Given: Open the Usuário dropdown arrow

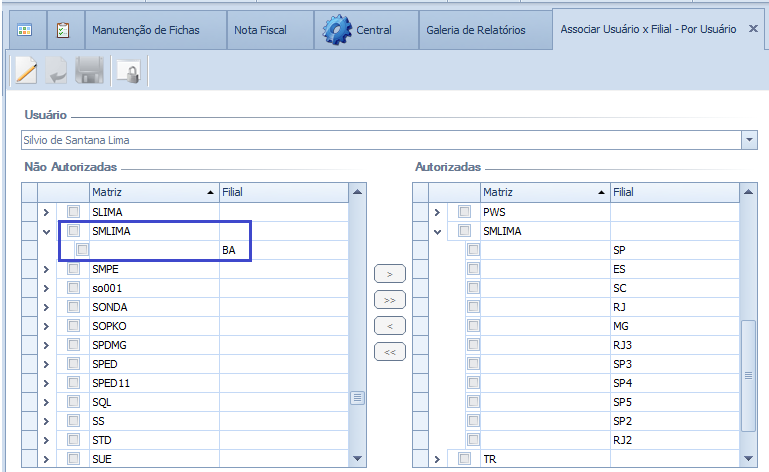Looking at the screenshot, I should 749,140.
